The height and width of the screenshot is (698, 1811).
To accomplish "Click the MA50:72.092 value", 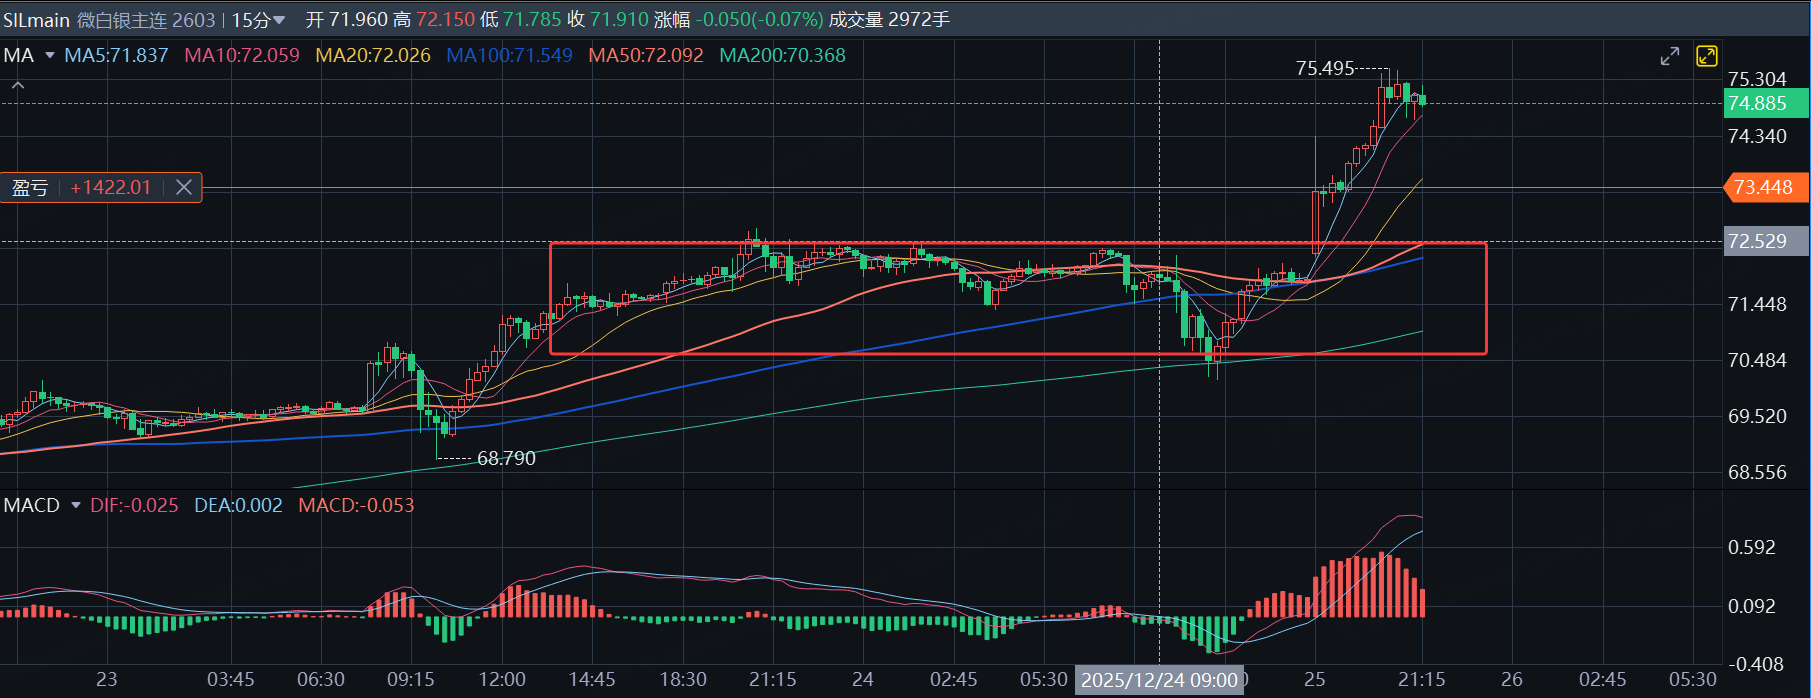I will coord(646,56).
